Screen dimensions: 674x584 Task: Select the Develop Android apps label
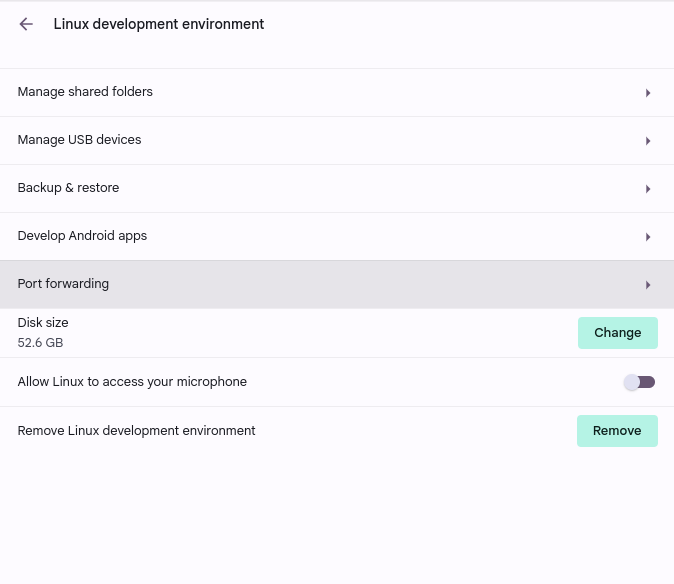point(82,236)
